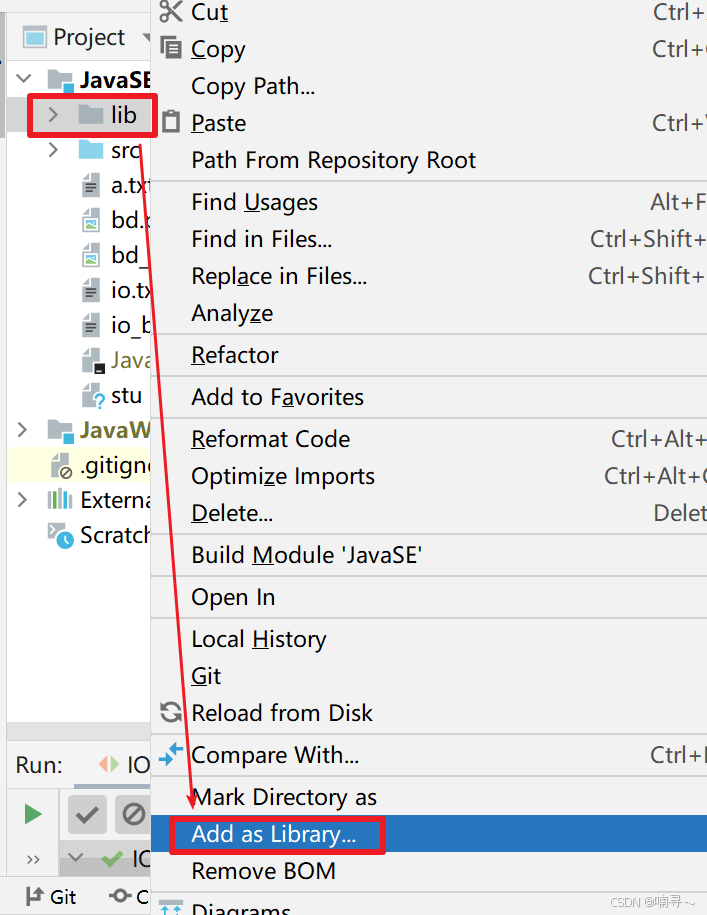Select the run checkmark toggle
The image size is (707, 915).
(86, 814)
